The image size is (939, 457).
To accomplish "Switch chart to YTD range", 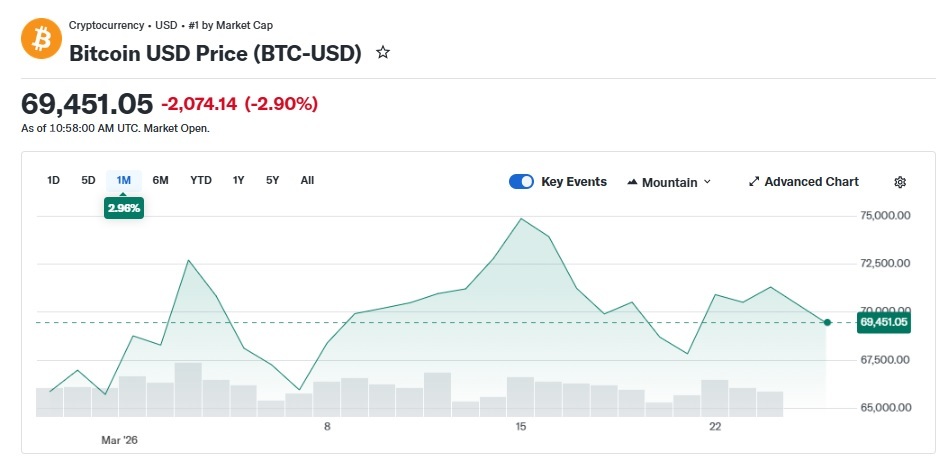I will 201,180.
